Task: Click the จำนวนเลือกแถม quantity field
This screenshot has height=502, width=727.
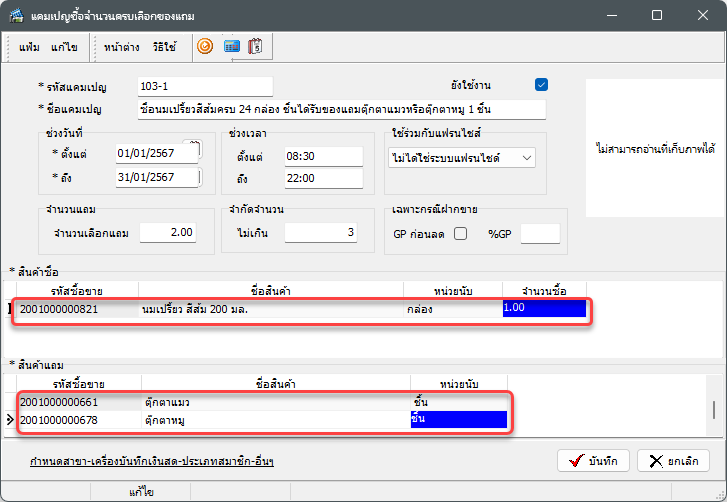Action: [x=168, y=232]
